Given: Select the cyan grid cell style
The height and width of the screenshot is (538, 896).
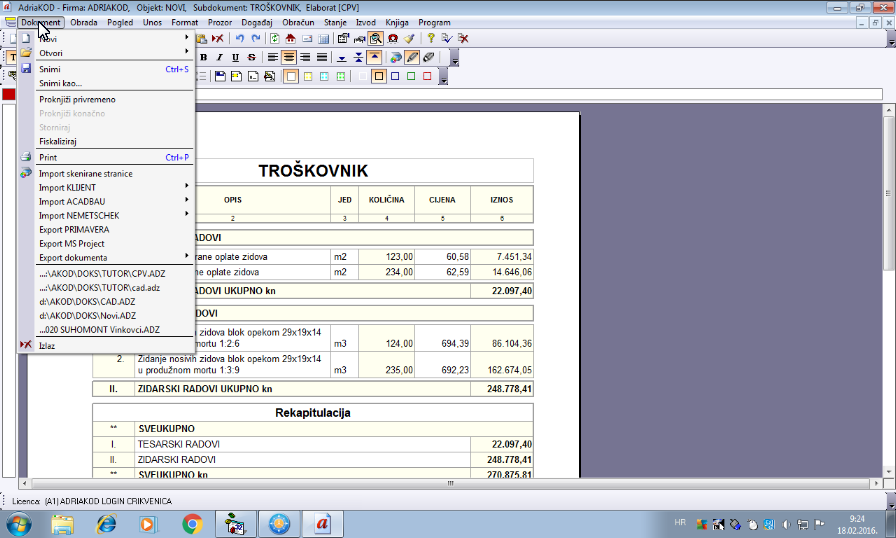Looking at the screenshot, I should click(325, 76).
